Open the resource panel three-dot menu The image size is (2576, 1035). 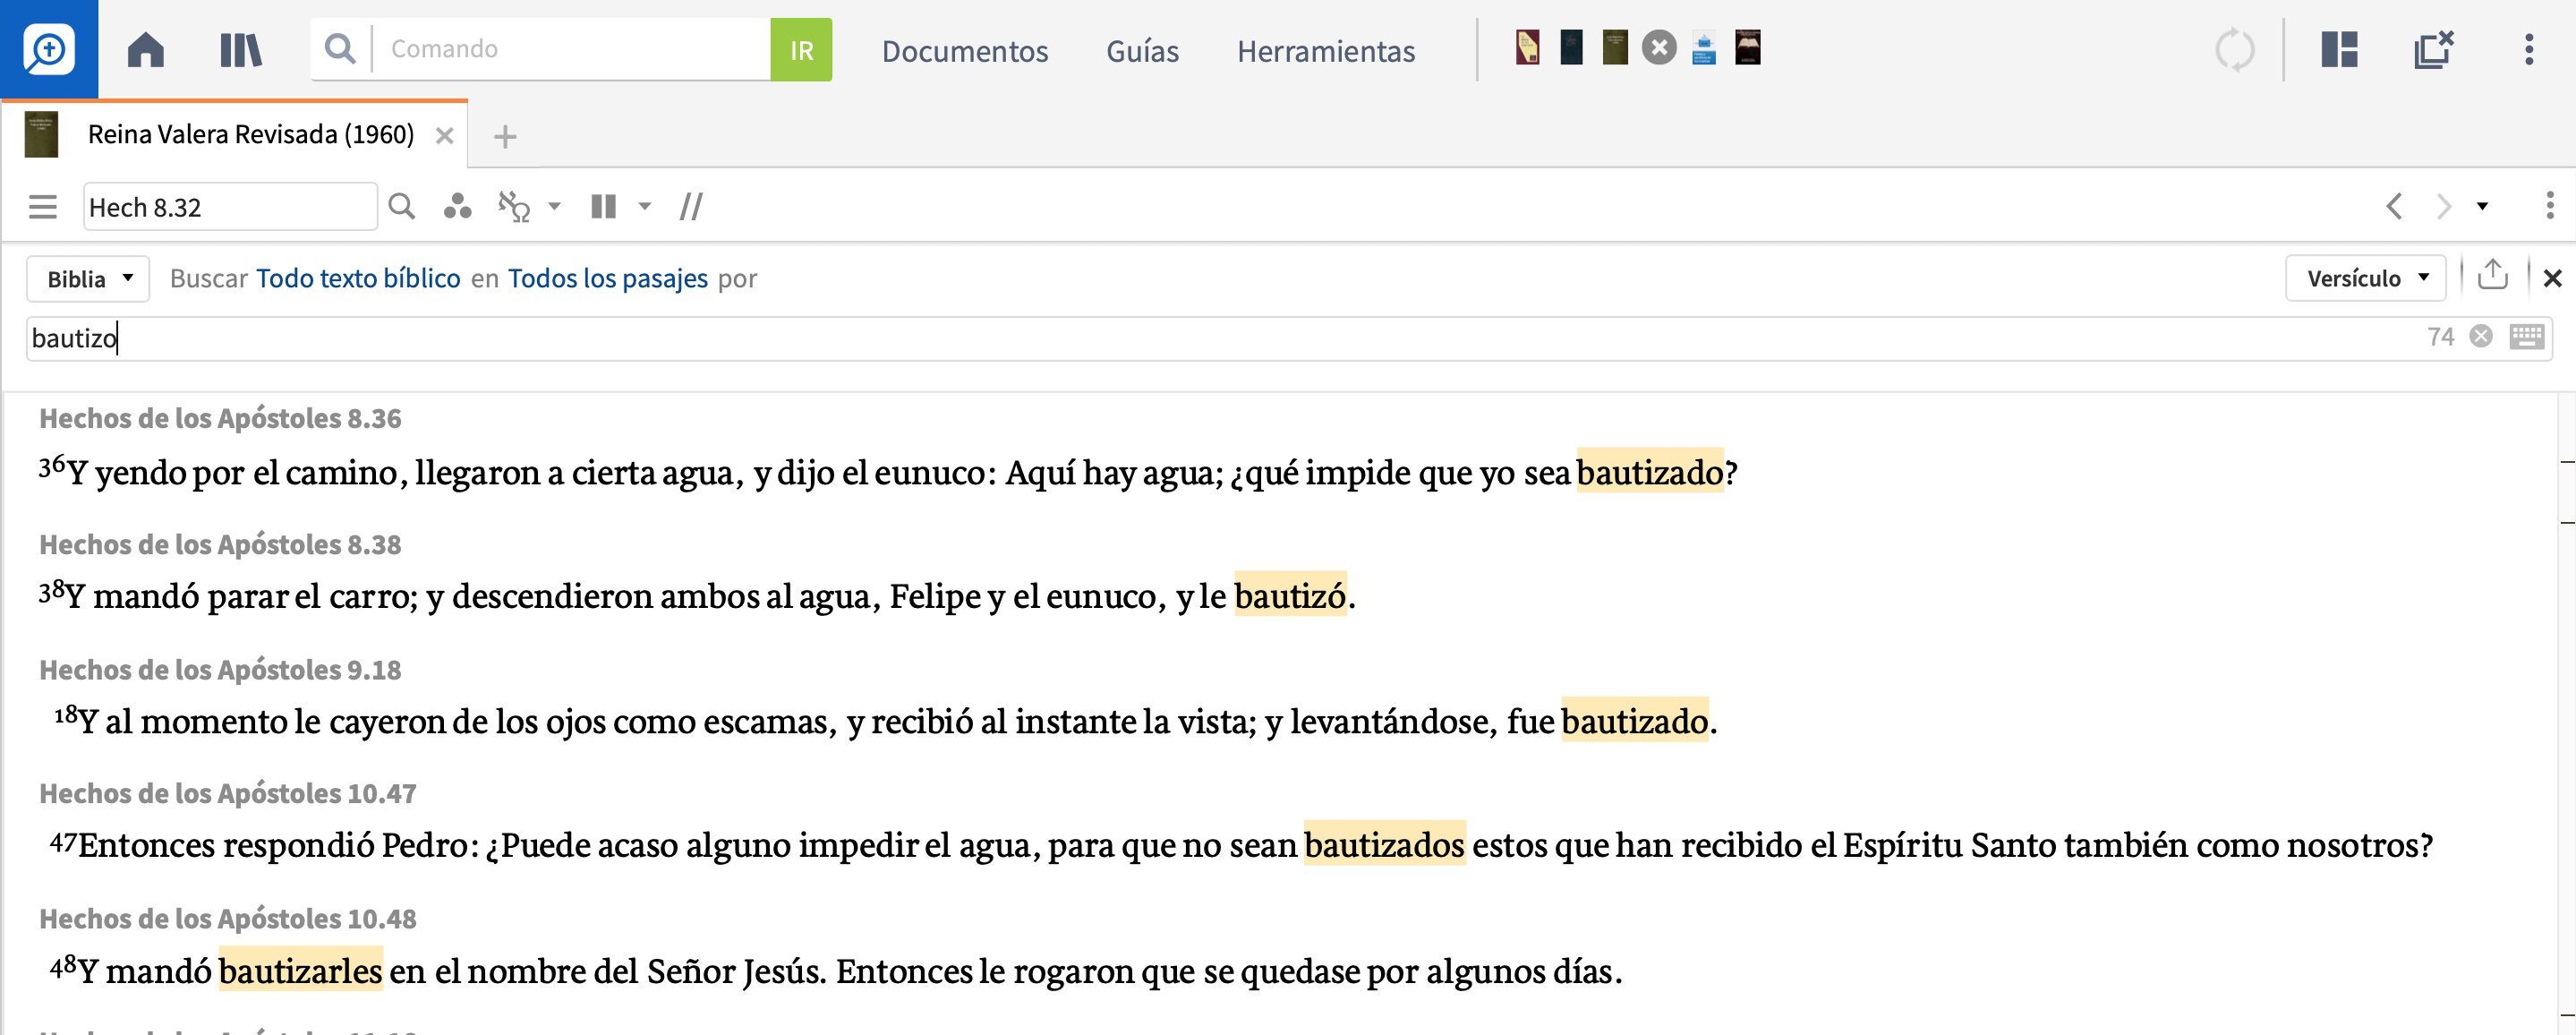point(2550,206)
